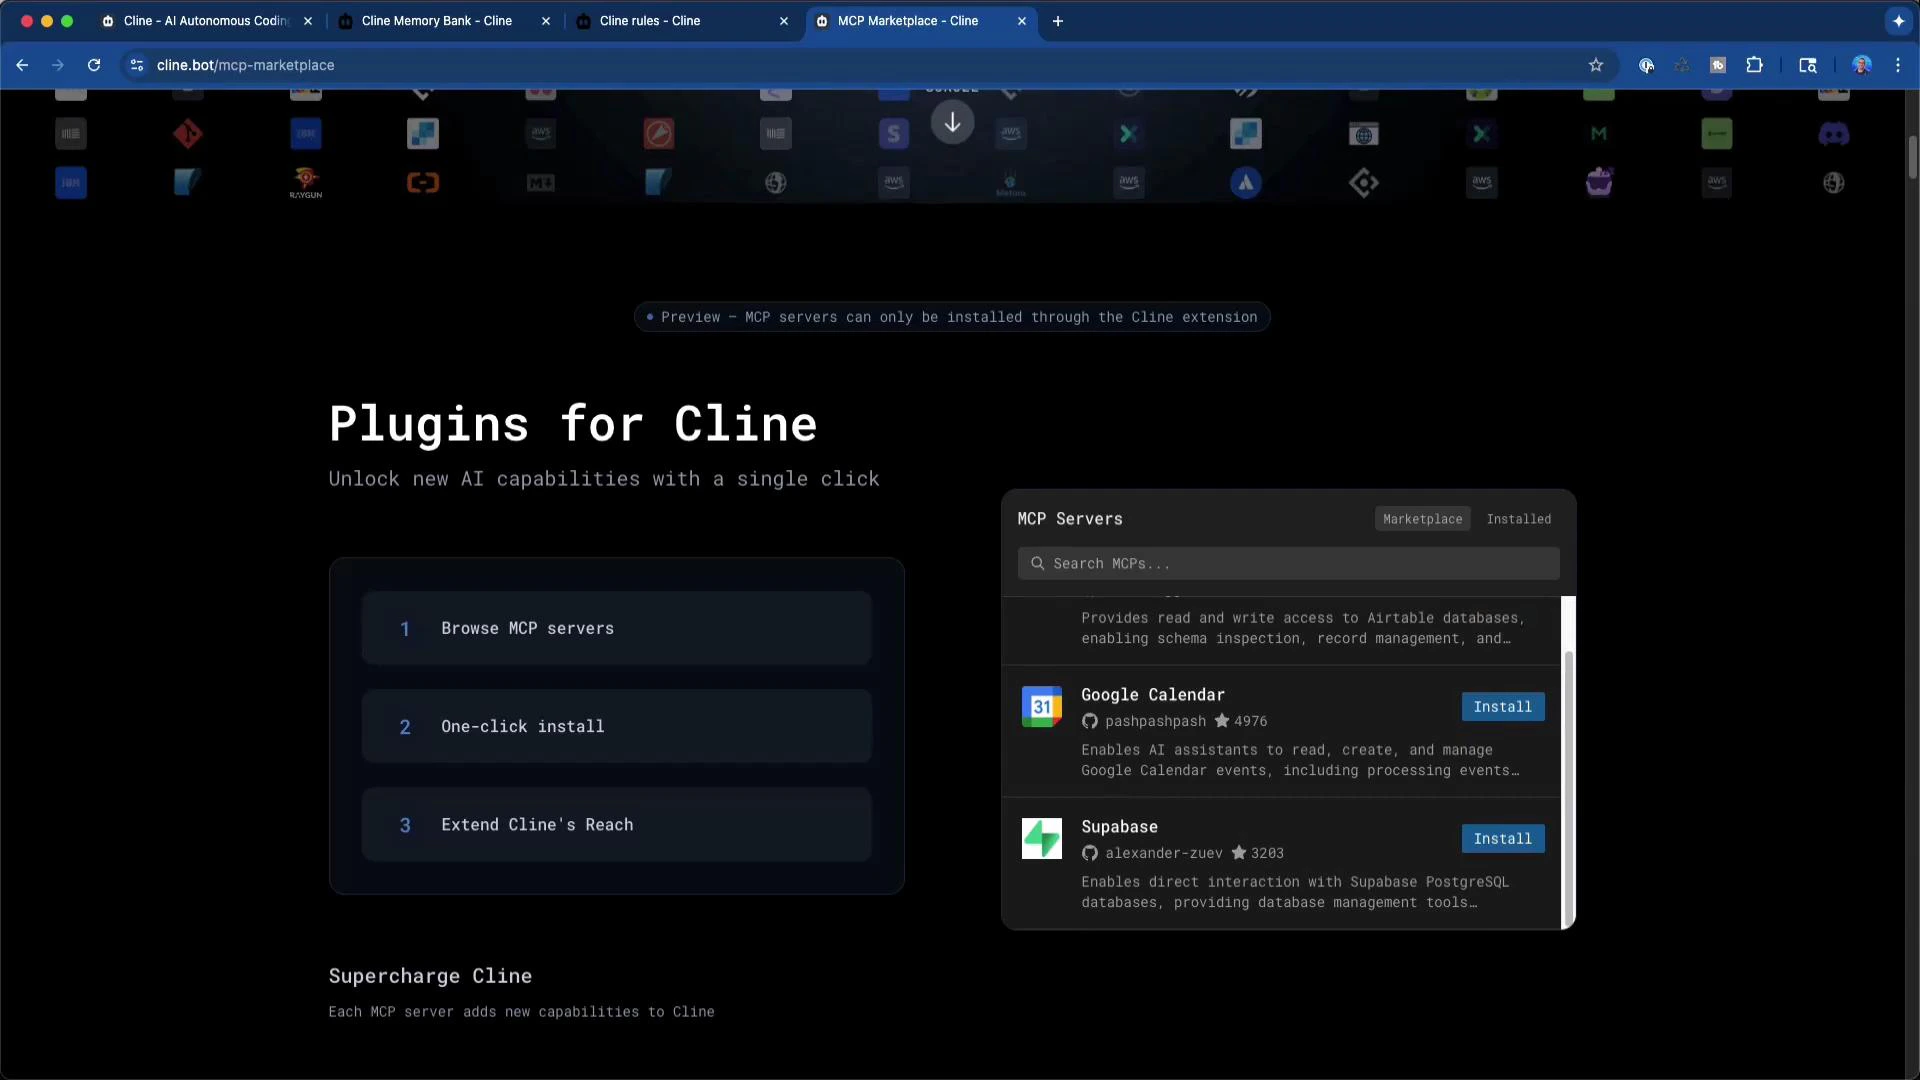
Task: Click the scroll-down arrow circle button
Action: point(952,123)
